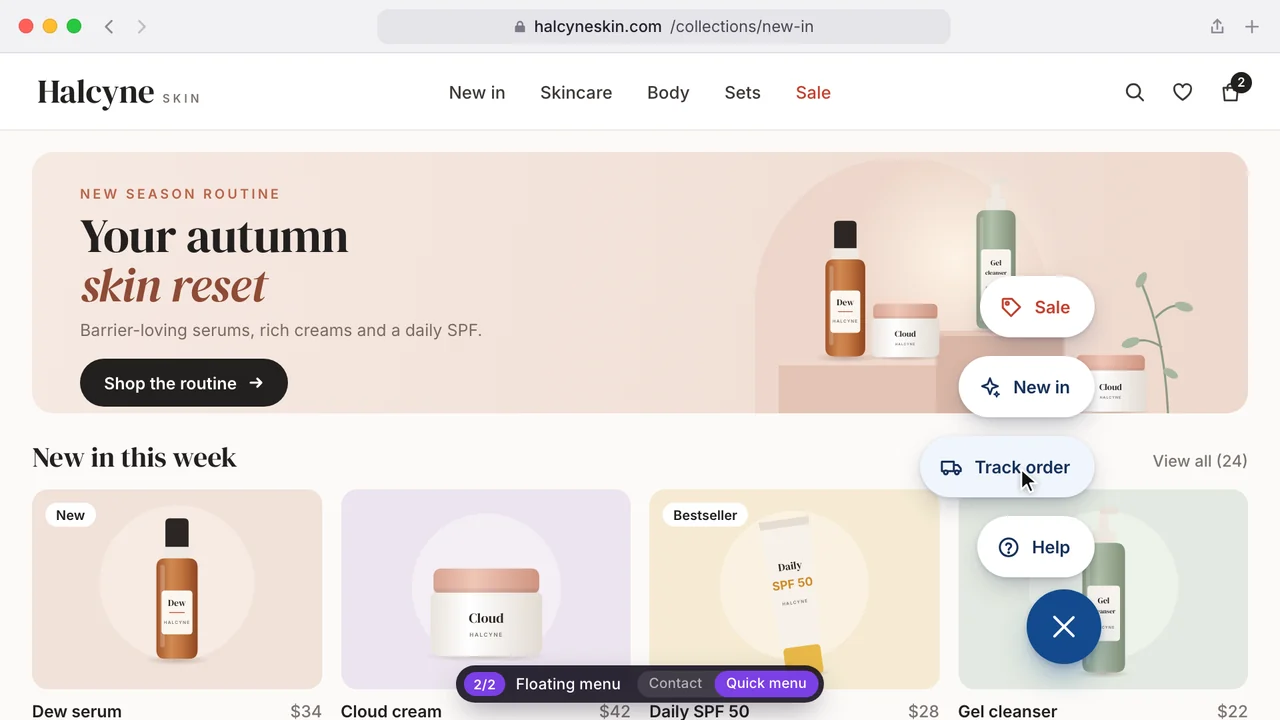Click the Halcyne Skin logo
Screen dimensions: 1280x720
tap(119, 93)
